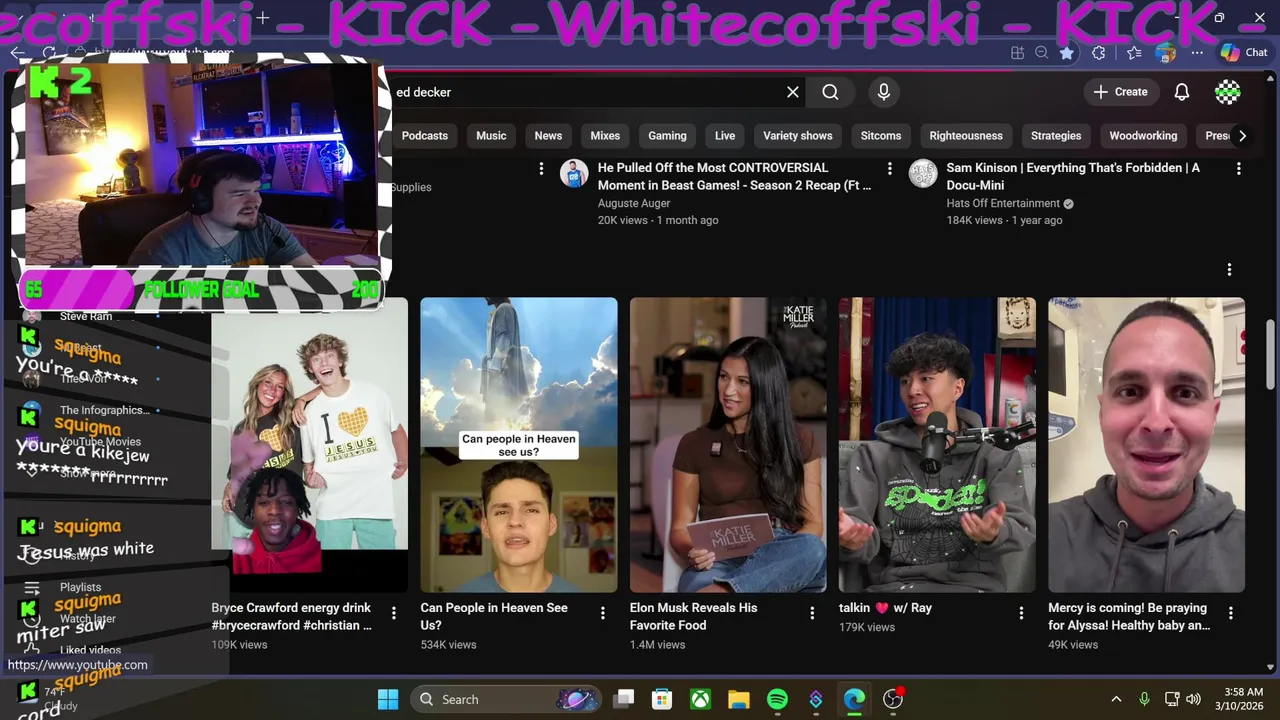Open Xbox app from taskbar

click(700, 699)
